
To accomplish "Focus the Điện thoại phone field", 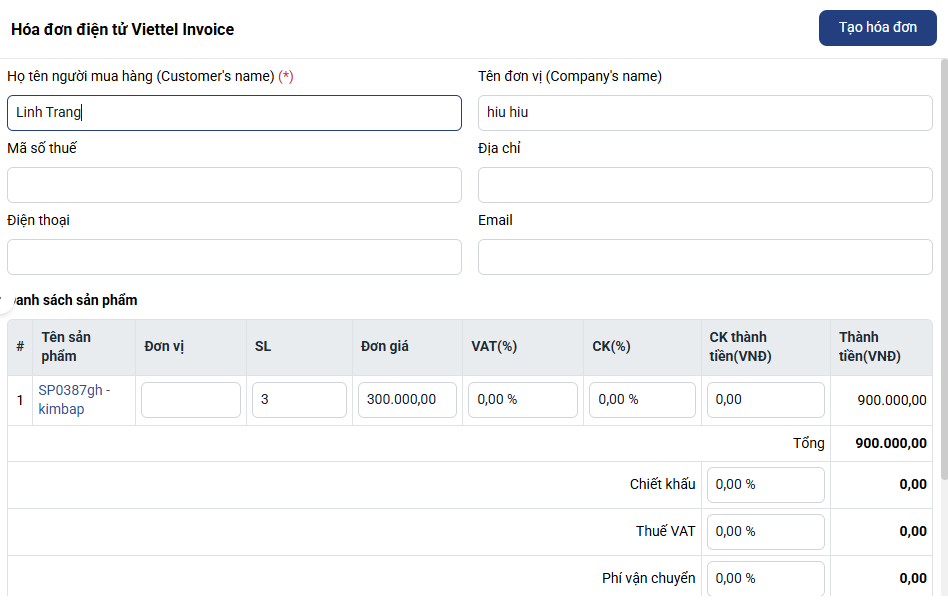I will 234,257.
